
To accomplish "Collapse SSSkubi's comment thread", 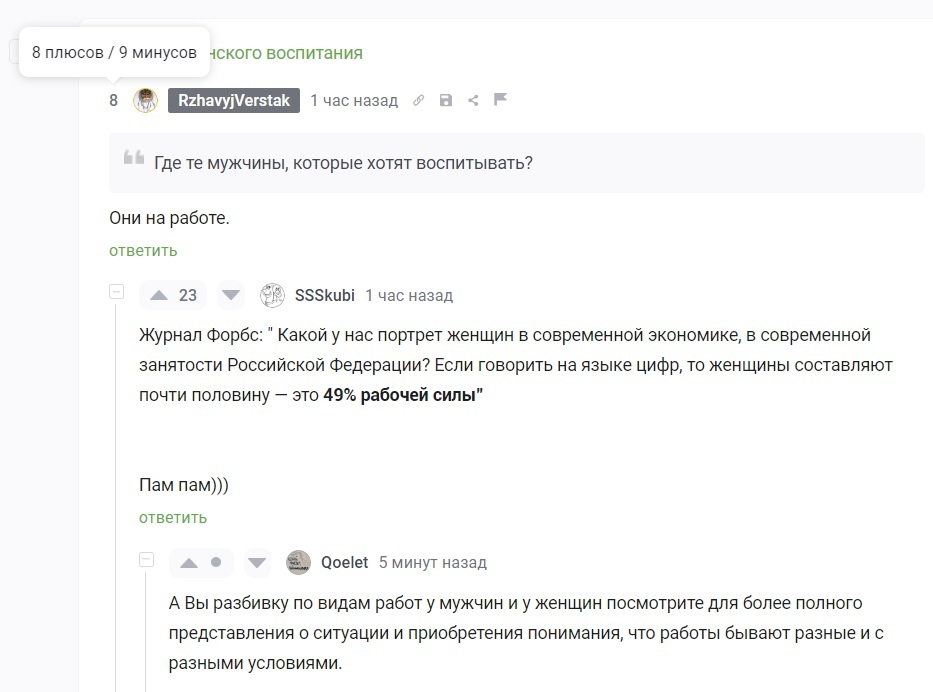I will click(x=117, y=292).
